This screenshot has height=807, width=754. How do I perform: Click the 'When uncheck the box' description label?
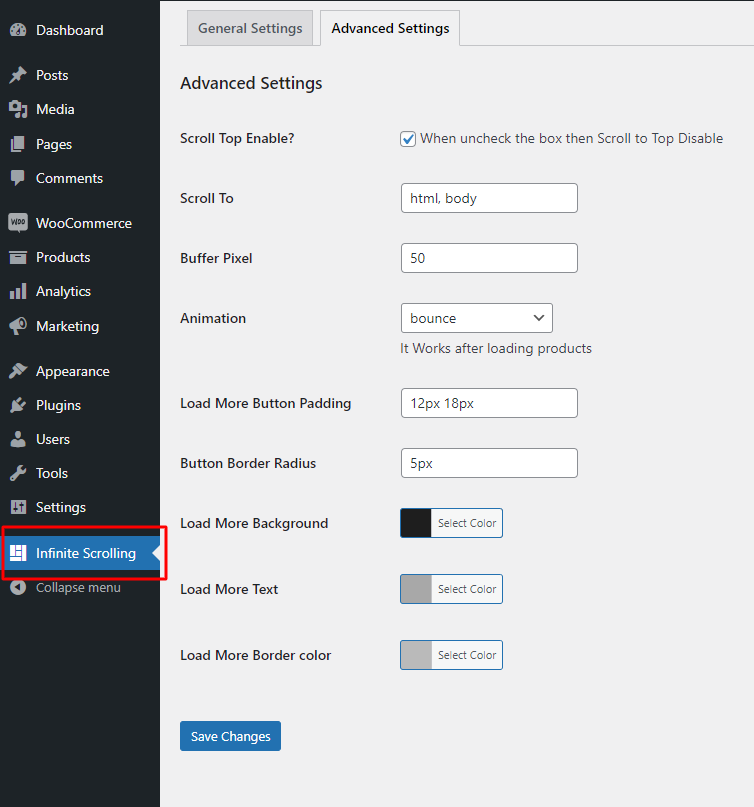point(571,138)
